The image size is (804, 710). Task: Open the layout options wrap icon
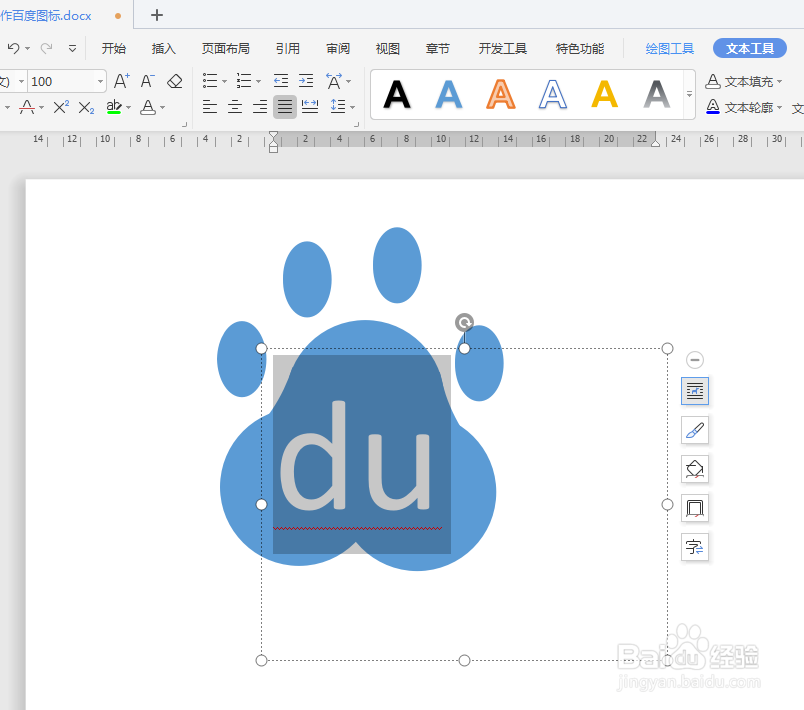[695, 391]
